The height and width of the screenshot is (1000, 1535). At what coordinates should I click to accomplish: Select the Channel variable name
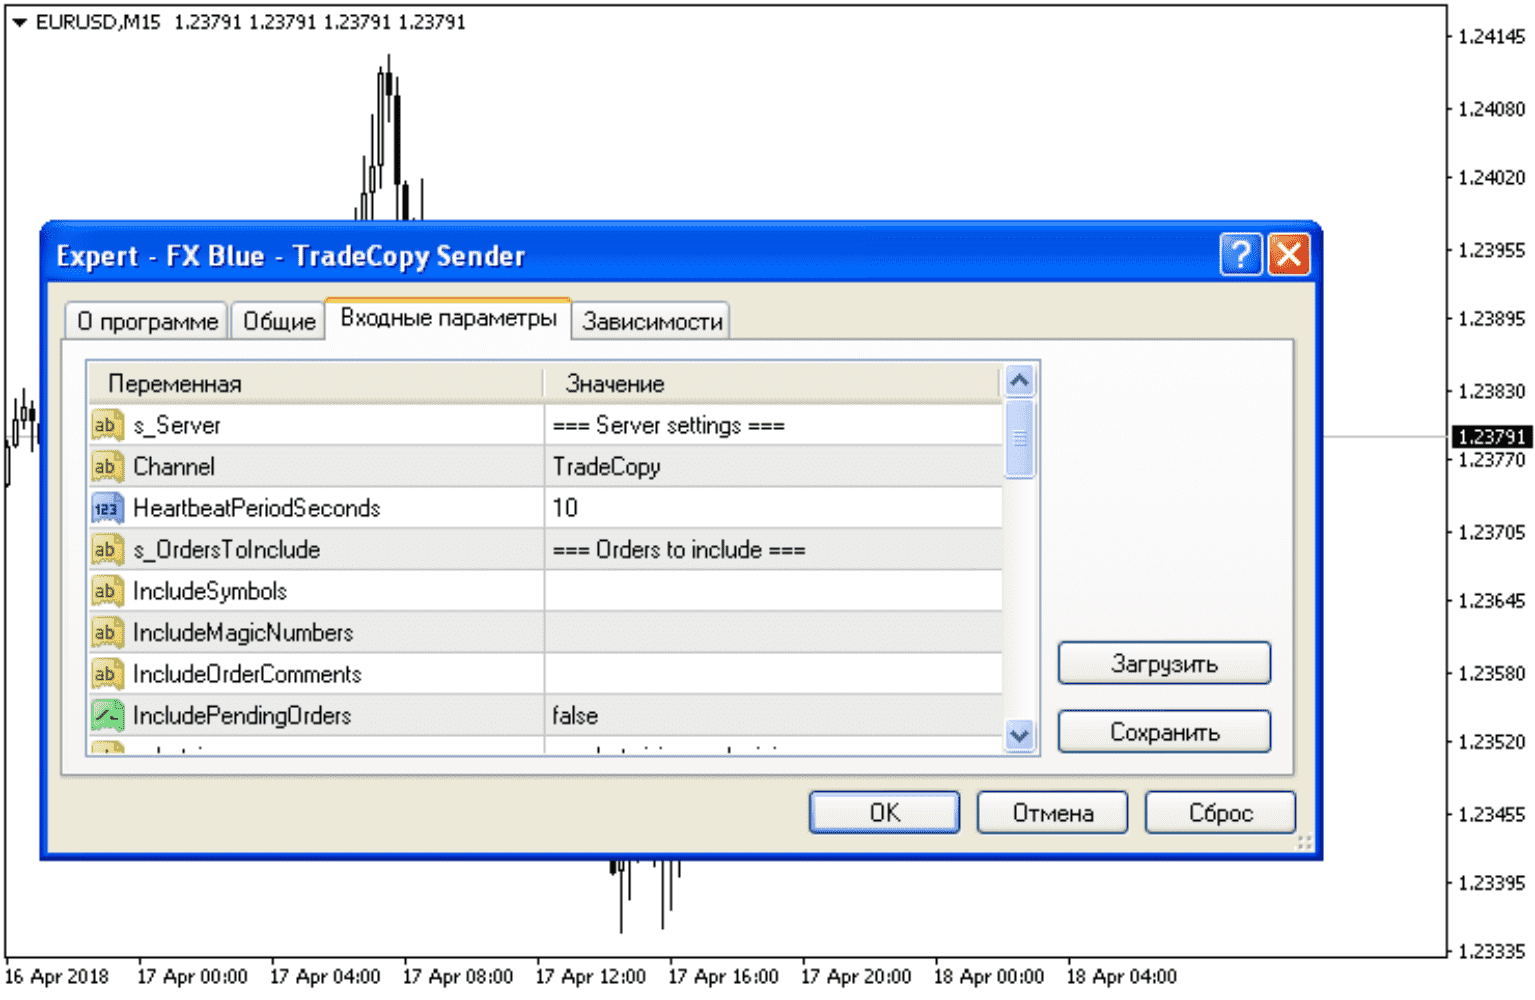pyautogui.click(x=174, y=466)
